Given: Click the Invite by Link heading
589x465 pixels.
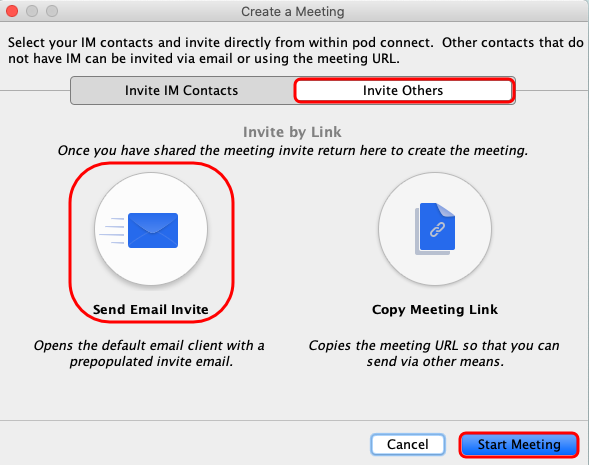Looking at the screenshot, I should tap(292, 132).
